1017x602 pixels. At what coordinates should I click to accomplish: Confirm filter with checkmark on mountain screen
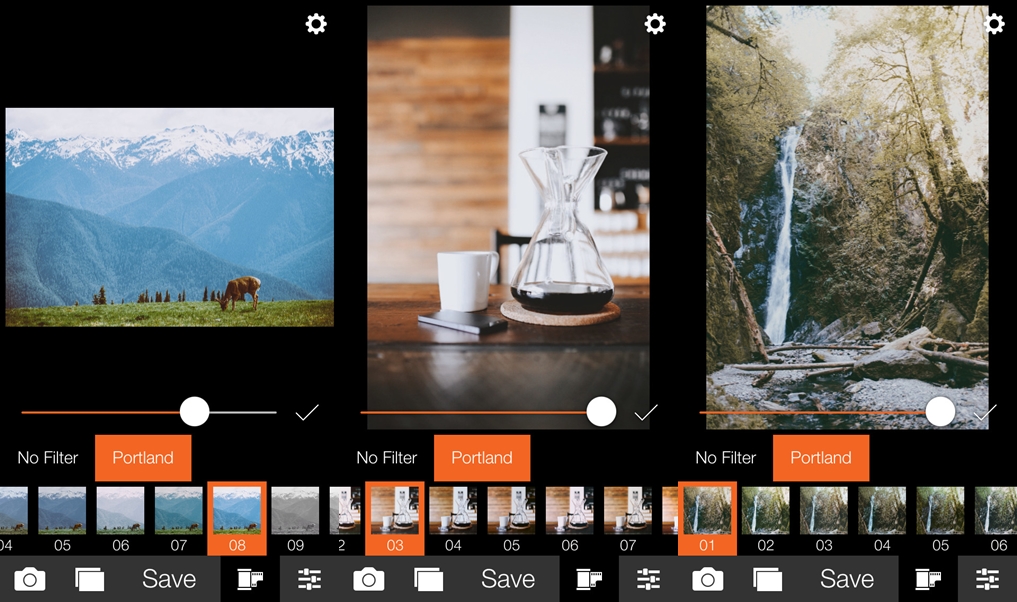(x=307, y=413)
